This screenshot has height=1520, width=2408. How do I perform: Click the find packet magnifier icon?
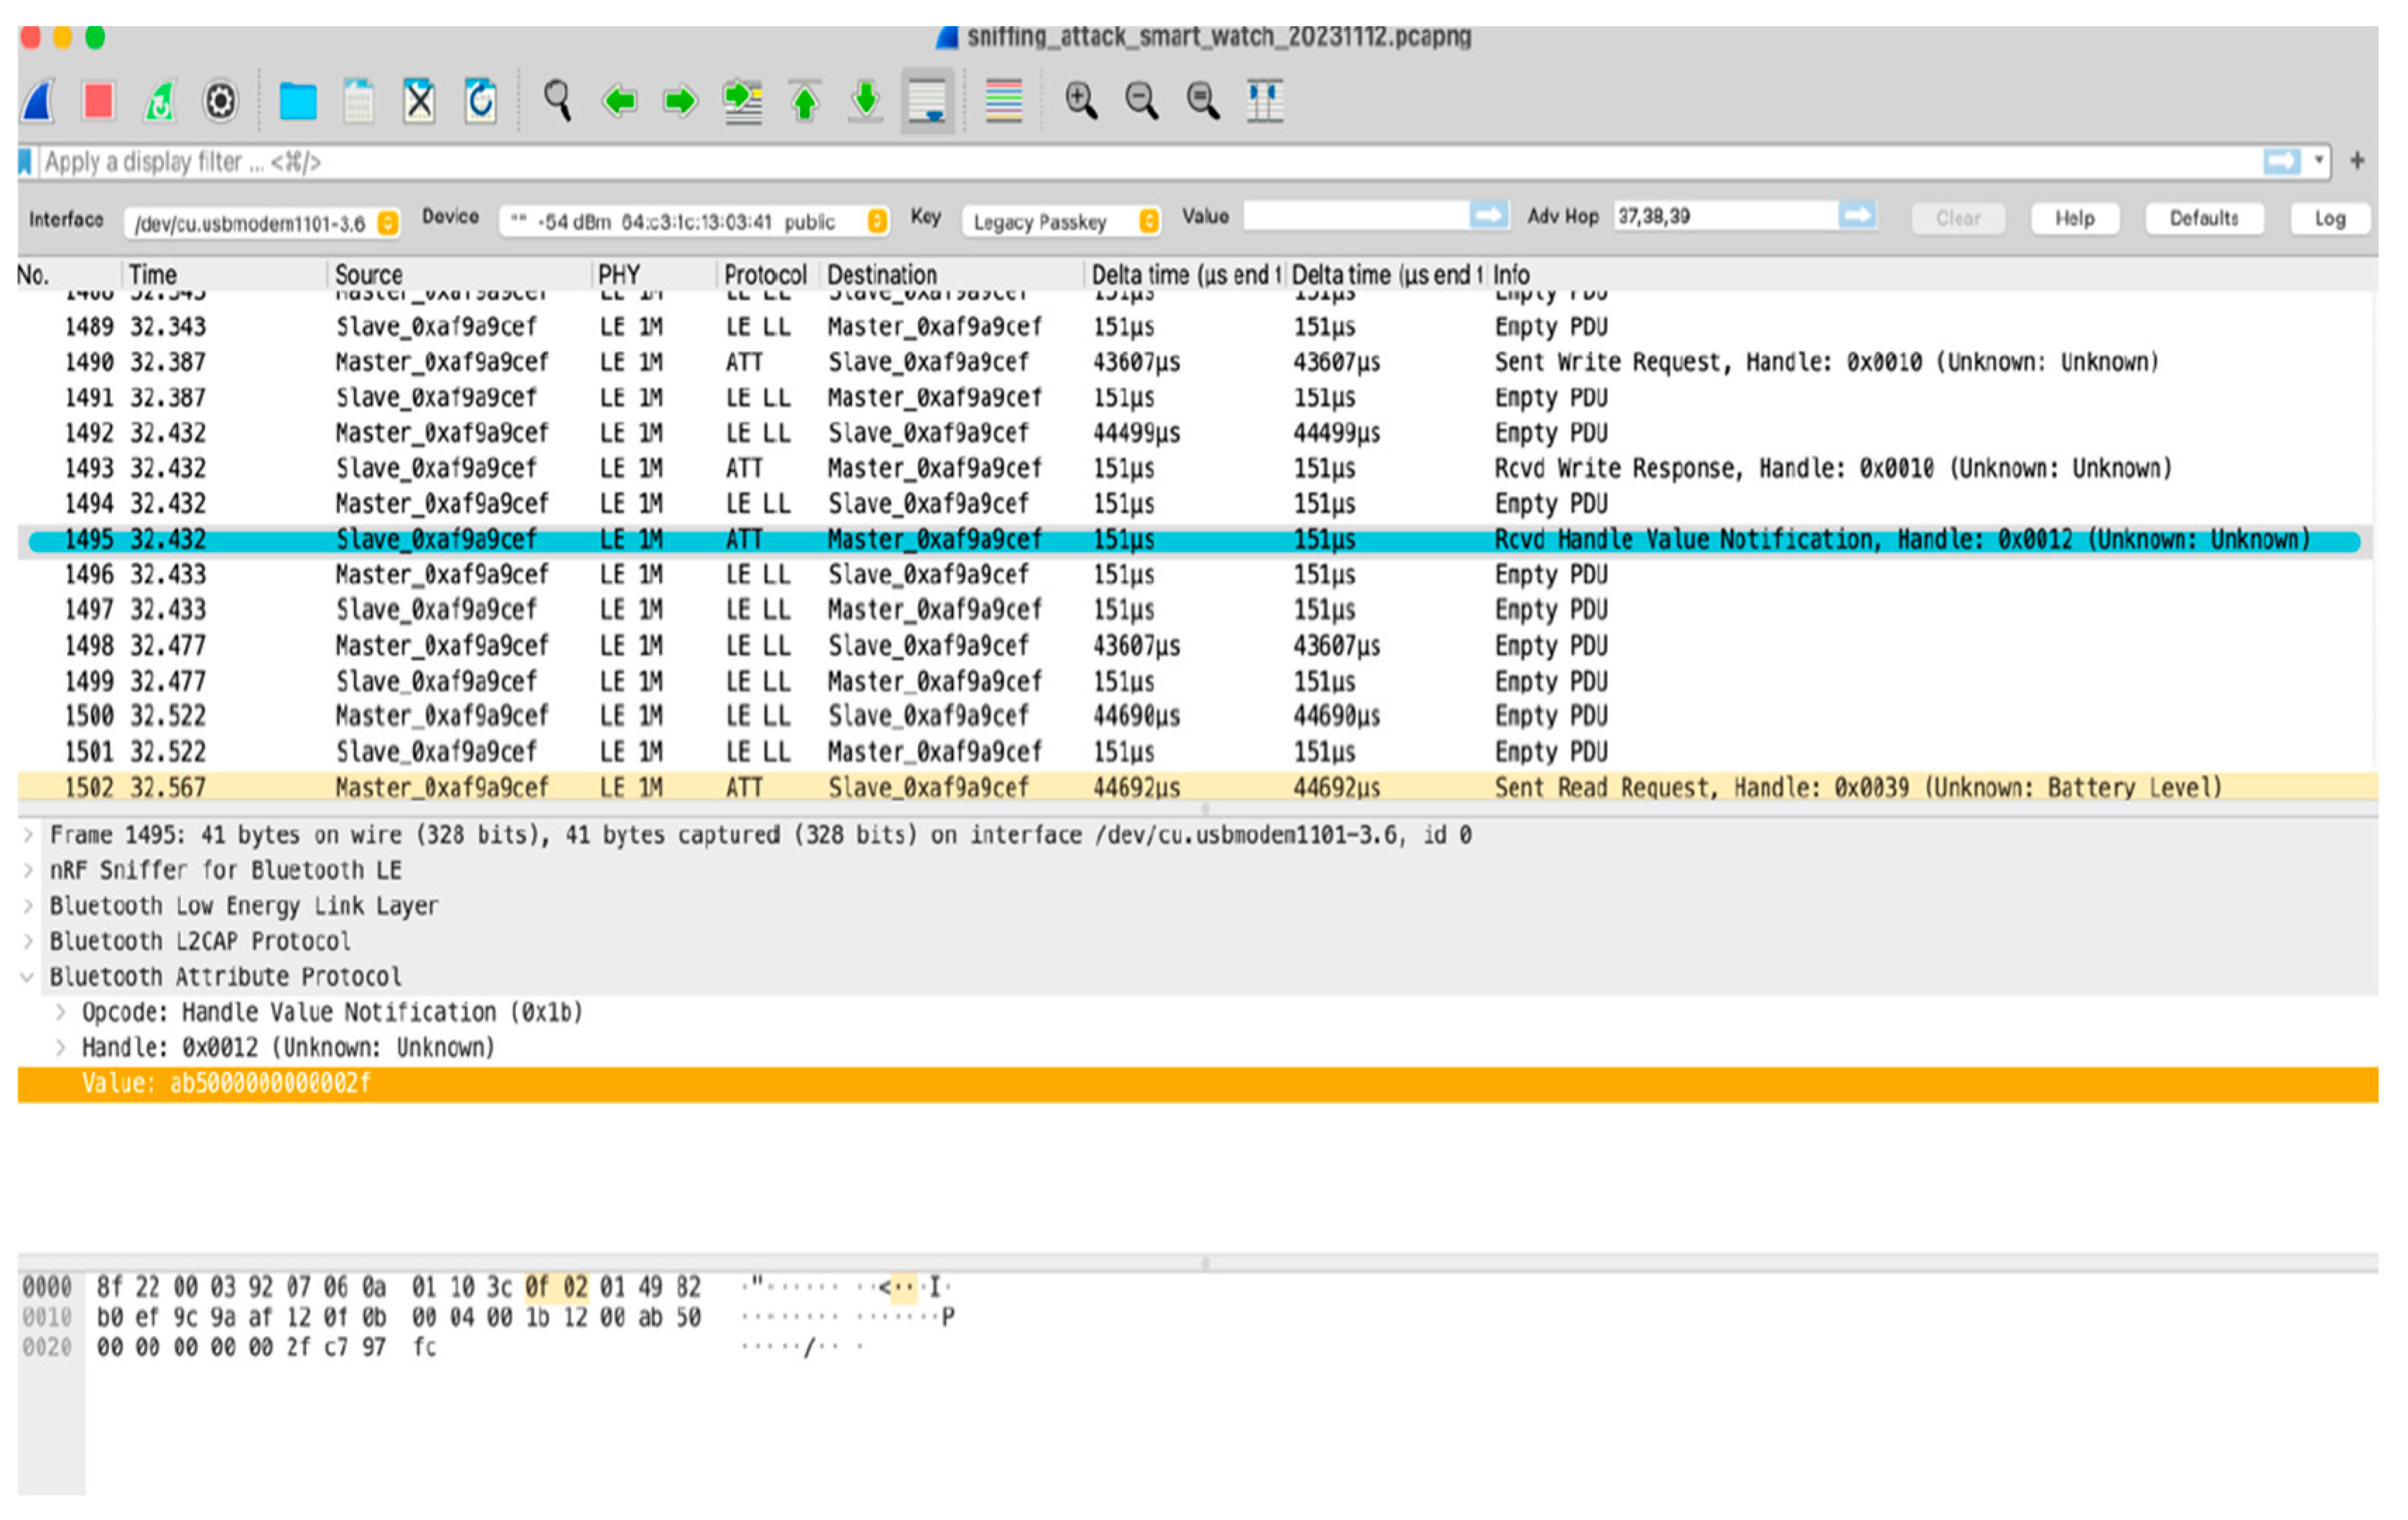click(557, 101)
